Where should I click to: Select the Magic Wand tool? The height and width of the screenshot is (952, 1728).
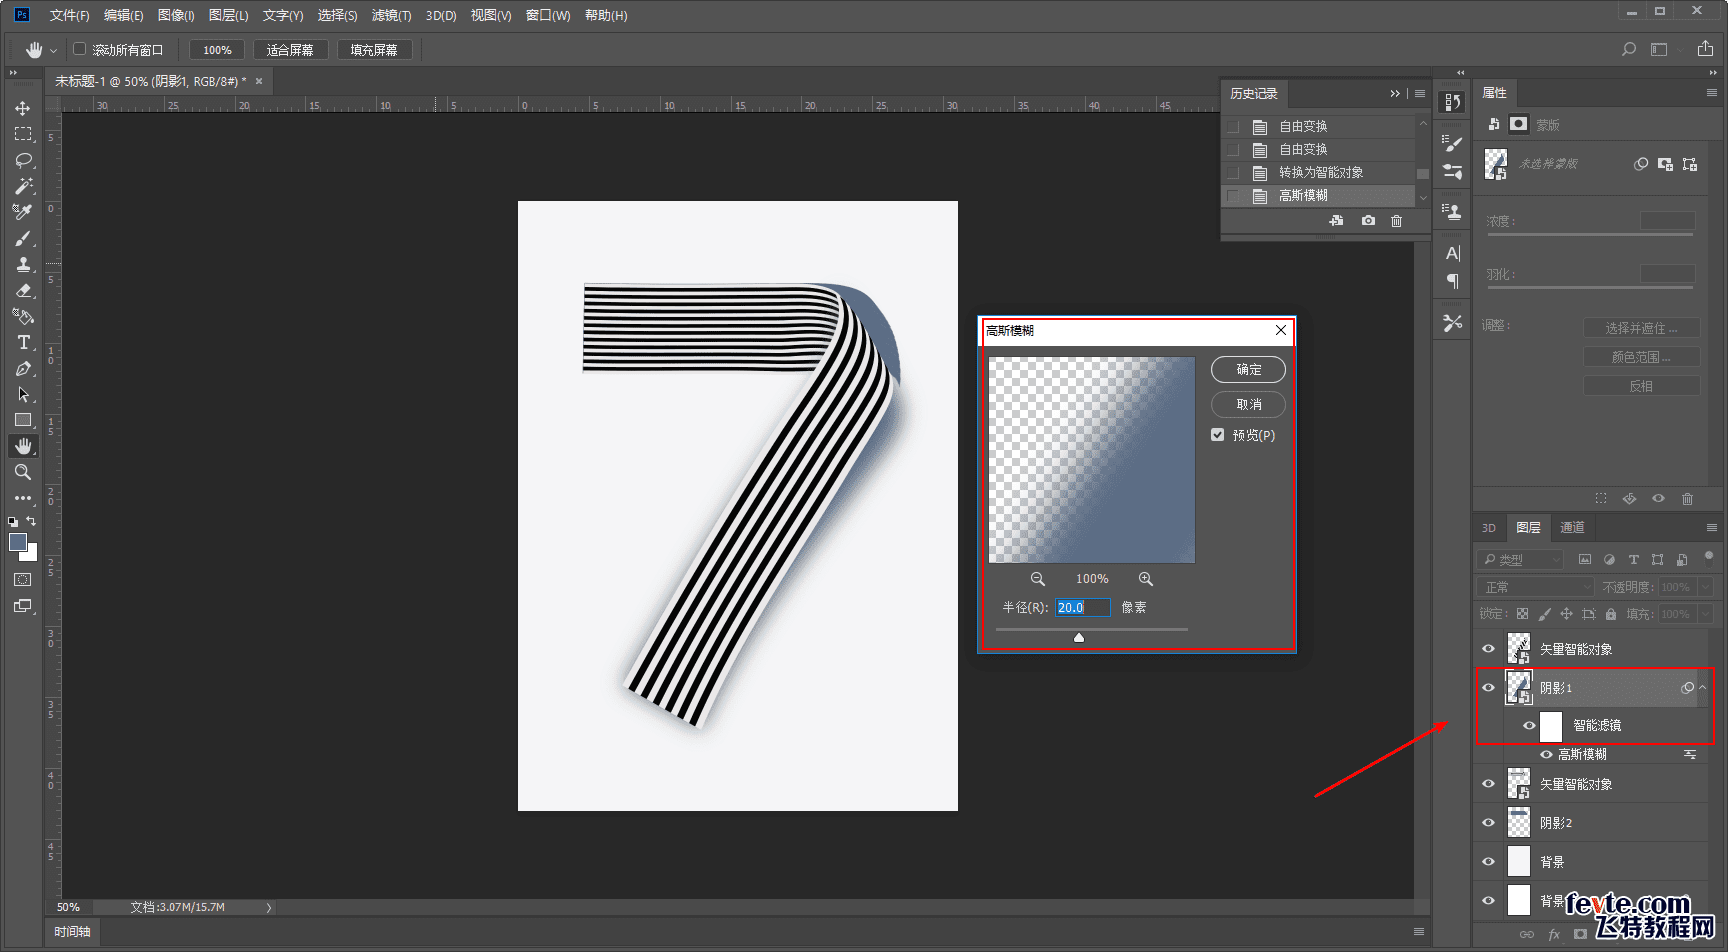(23, 186)
